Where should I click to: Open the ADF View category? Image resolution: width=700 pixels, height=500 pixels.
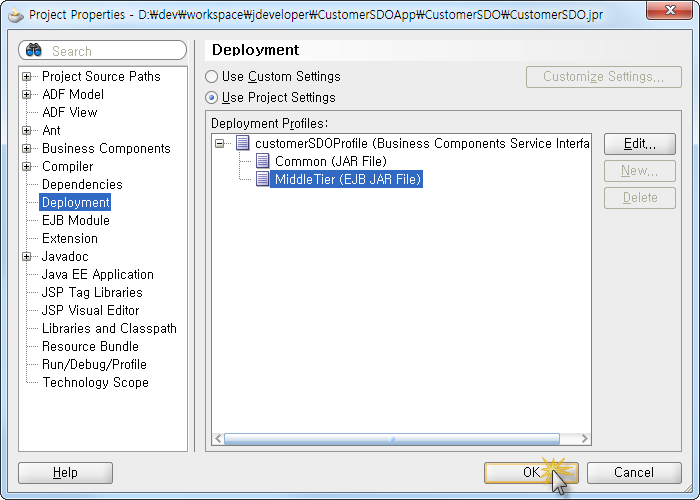tap(70, 112)
